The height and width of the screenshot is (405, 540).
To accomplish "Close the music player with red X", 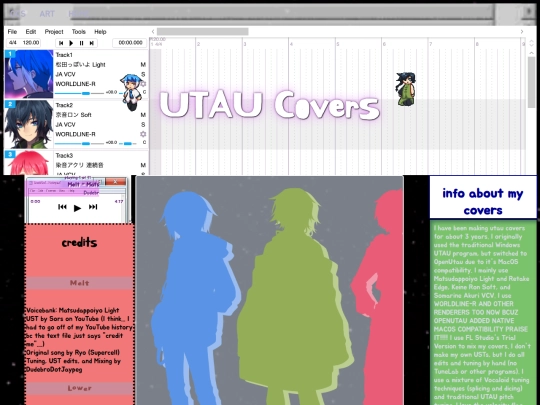I will 115,182.
